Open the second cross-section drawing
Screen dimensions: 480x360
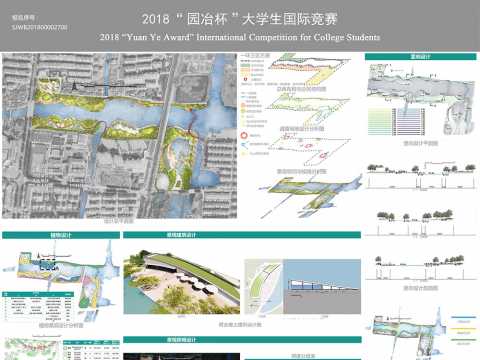[420, 223]
